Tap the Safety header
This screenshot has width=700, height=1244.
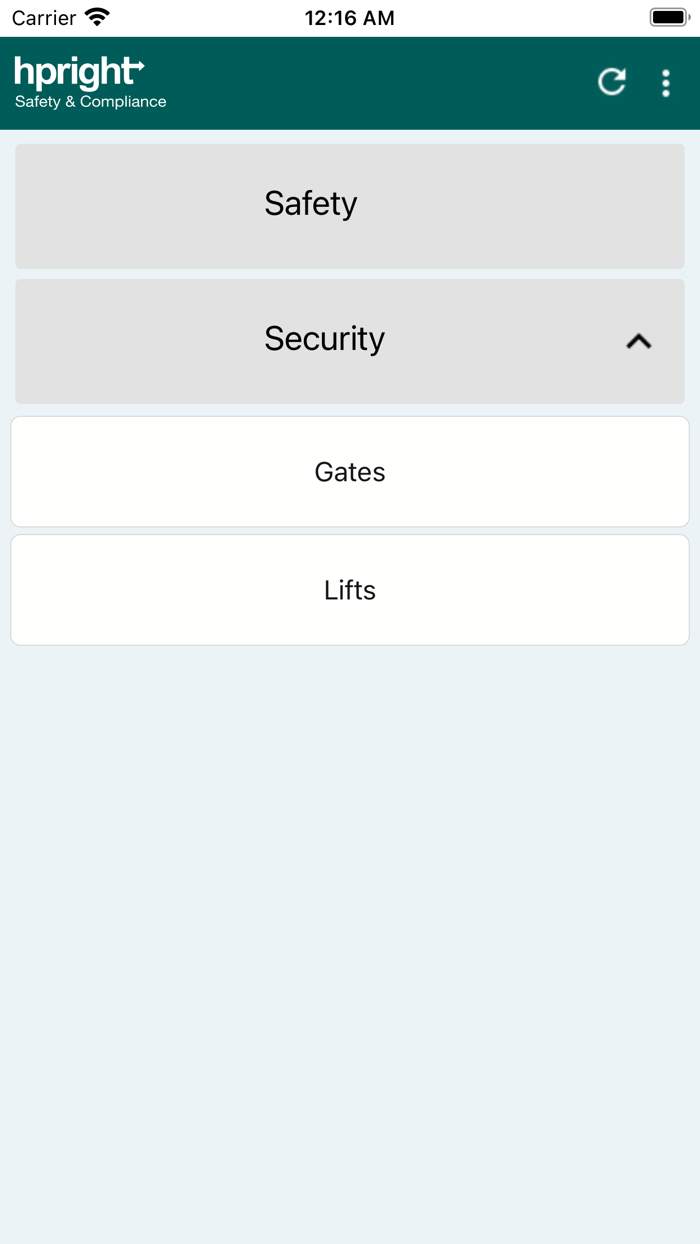(x=310, y=205)
